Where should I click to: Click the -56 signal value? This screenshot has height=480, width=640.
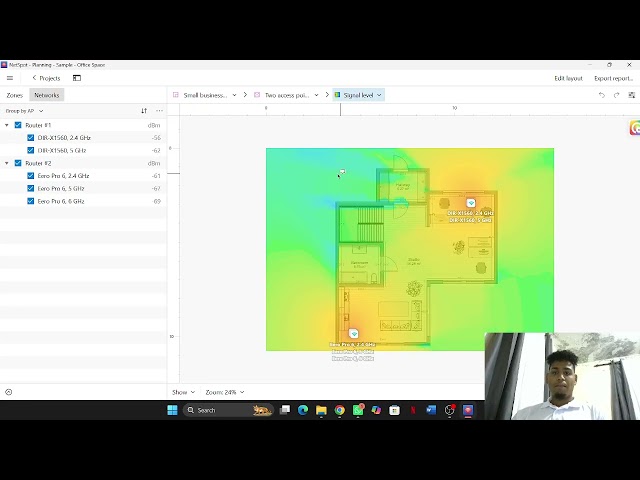[x=156, y=138]
